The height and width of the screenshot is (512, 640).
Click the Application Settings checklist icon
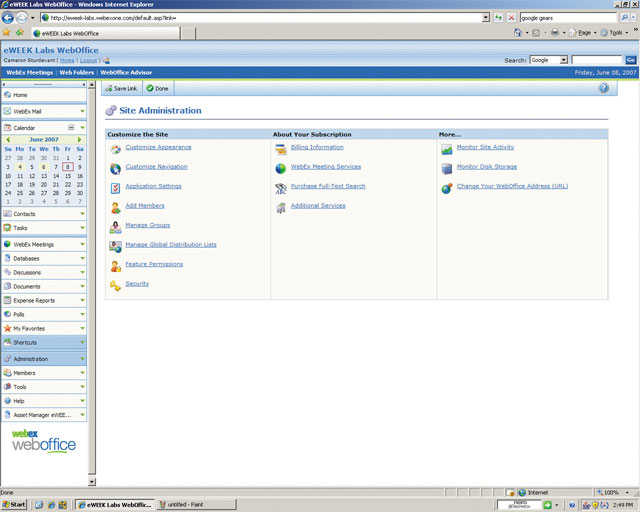pos(116,188)
